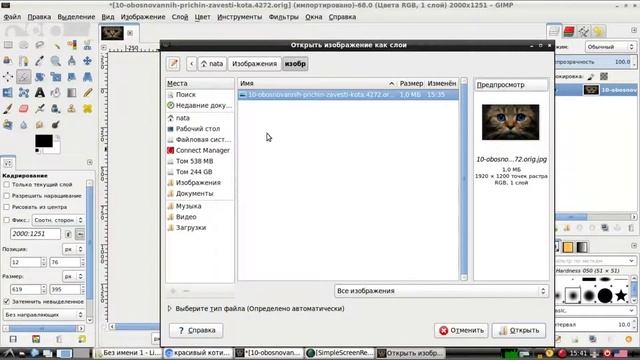
Task: Open 'Все изображения' file filter dropdown
Action: 441,291
